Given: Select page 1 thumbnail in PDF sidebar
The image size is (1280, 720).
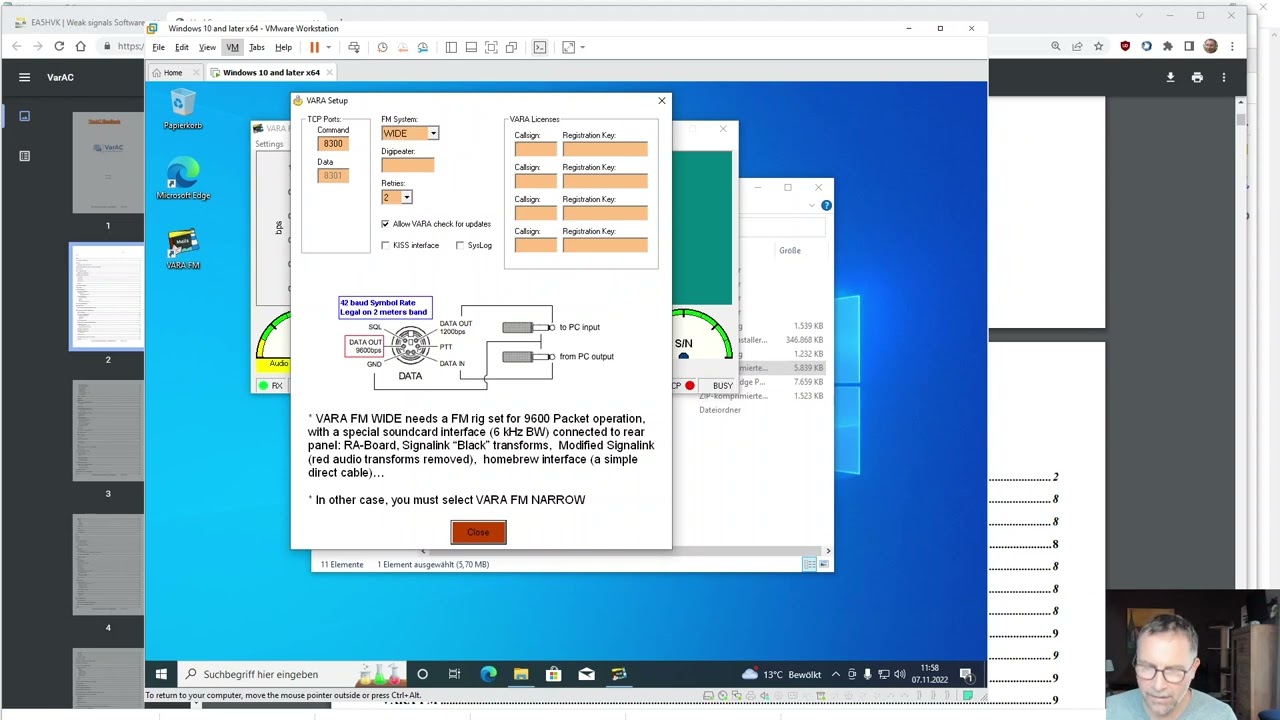Looking at the screenshot, I should click(108, 162).
